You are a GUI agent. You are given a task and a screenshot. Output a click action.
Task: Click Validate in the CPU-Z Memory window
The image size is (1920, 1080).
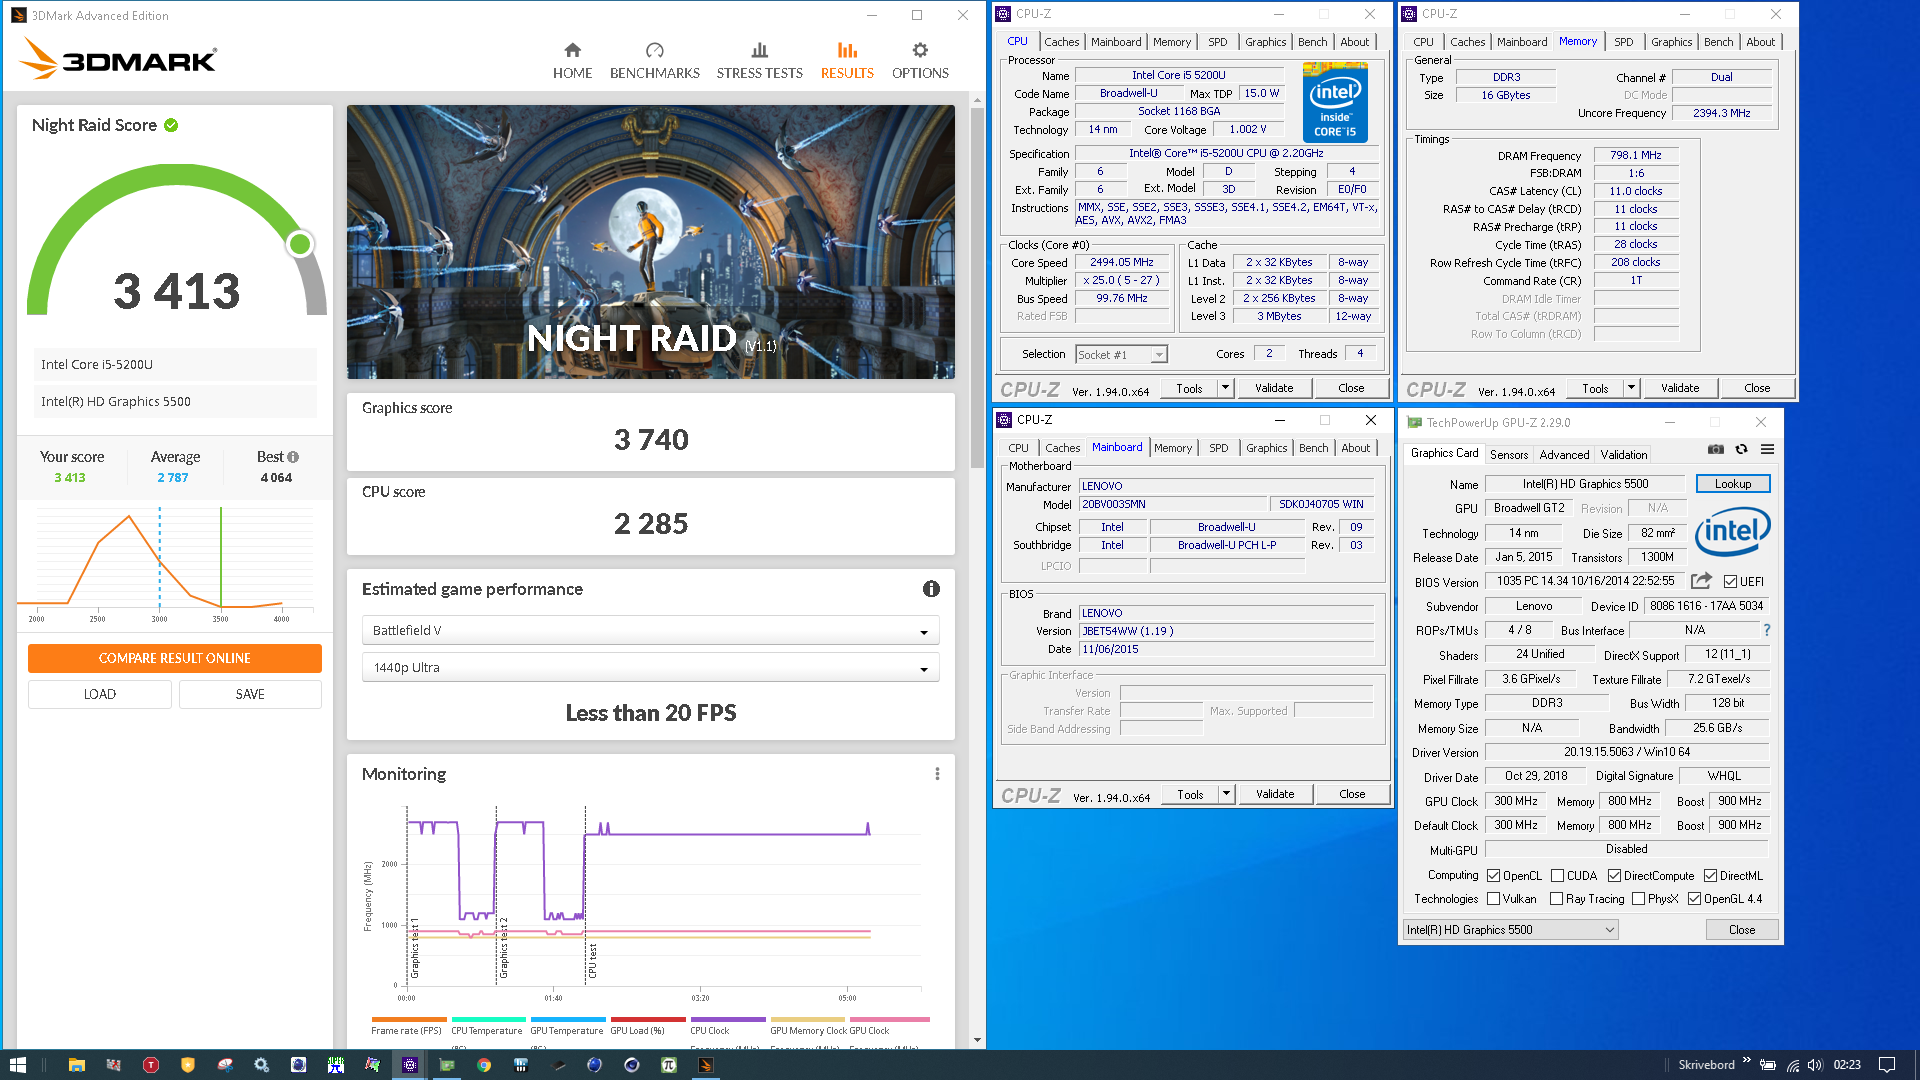pos(1679,388)
